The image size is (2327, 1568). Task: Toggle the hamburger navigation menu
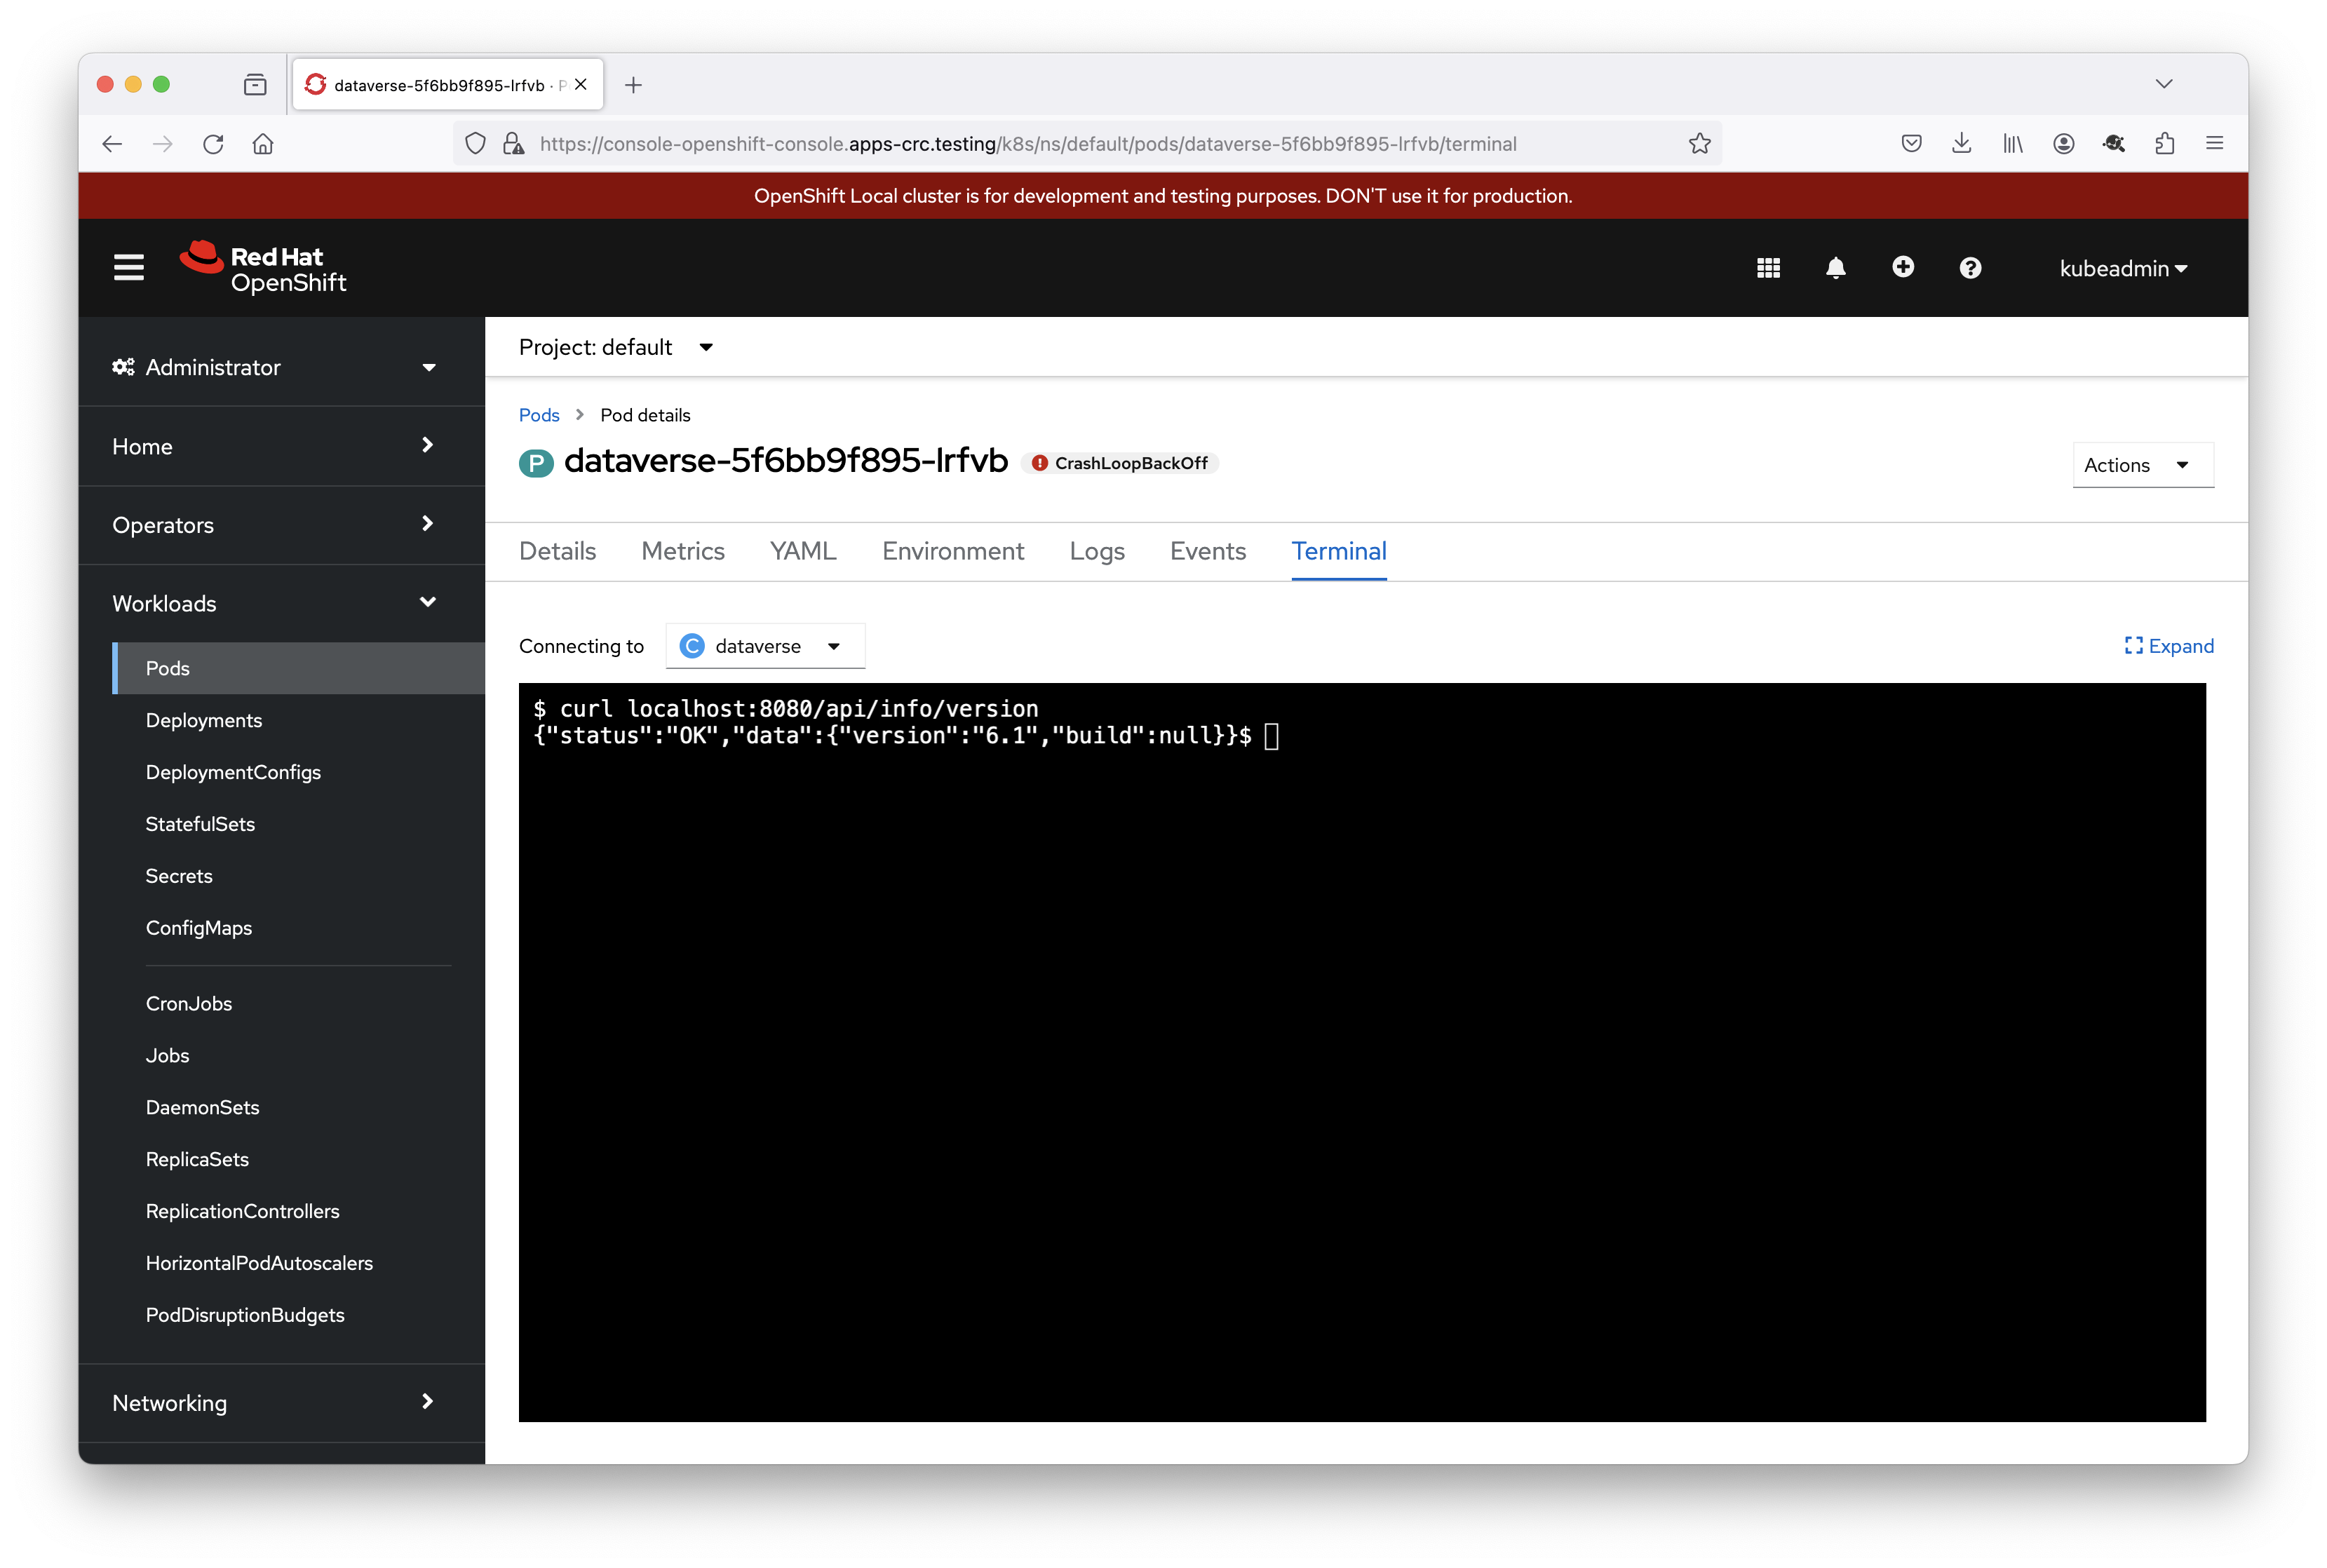129,268
